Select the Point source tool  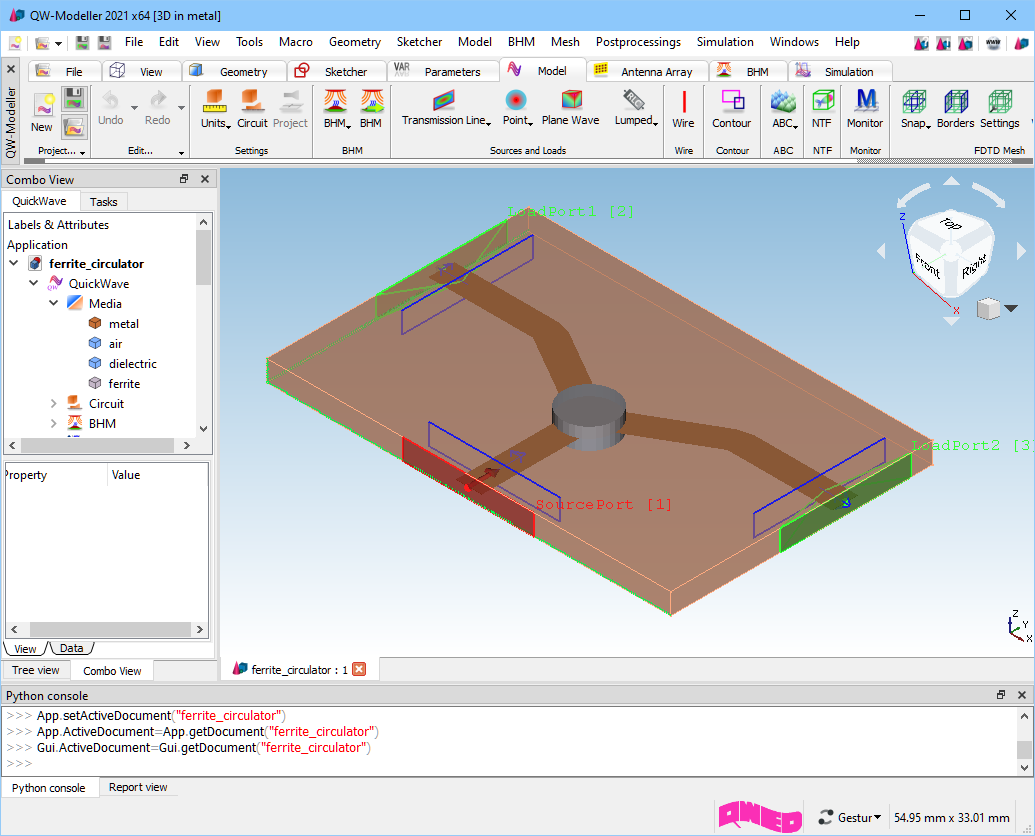[518, 108]
